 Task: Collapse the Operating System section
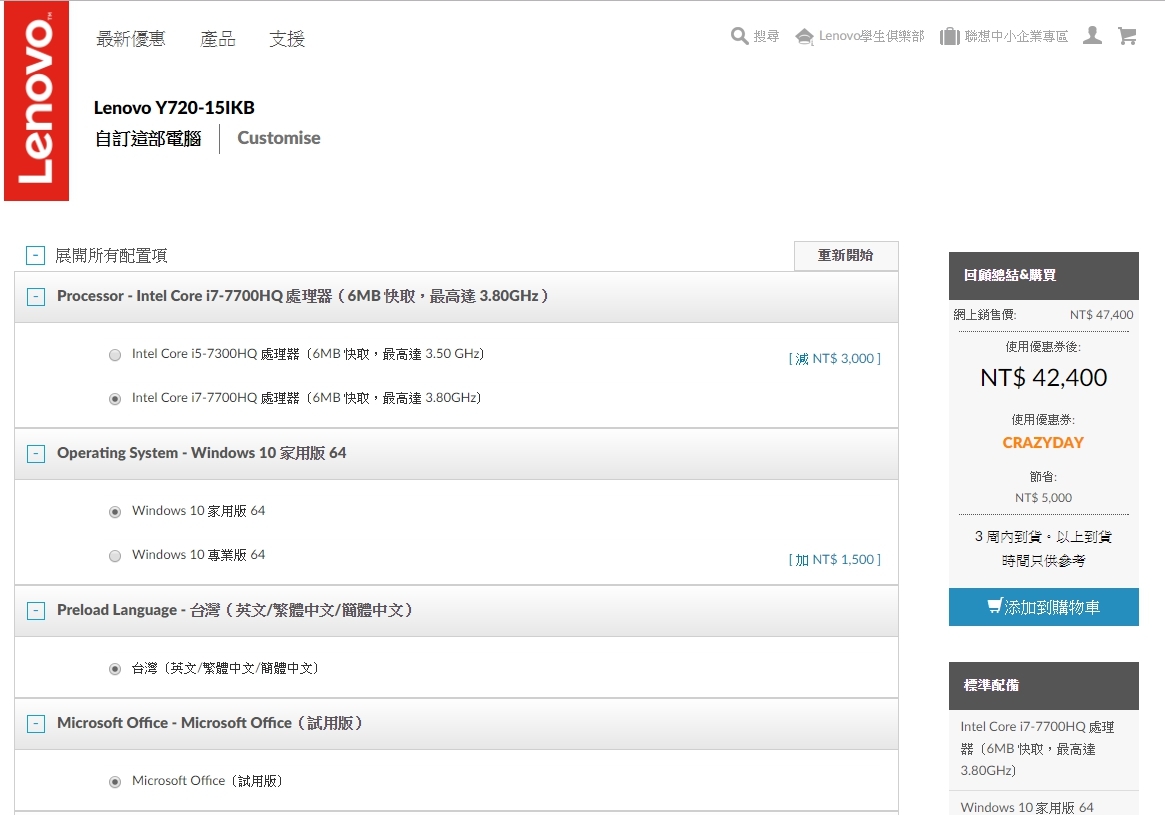pyautogui.click(x=36, y=454)
